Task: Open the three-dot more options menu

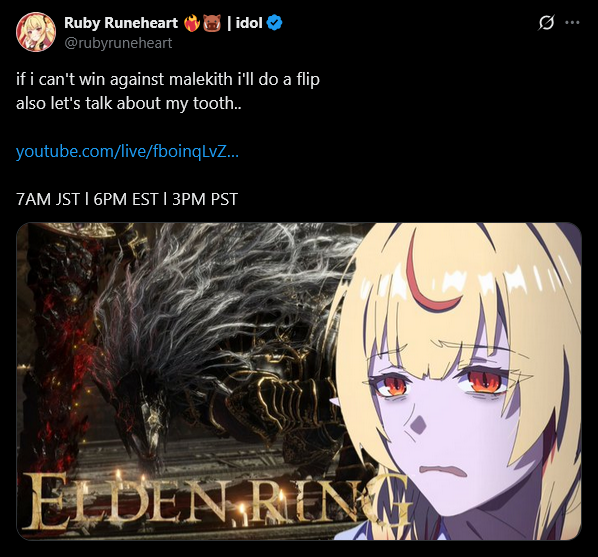Action: [x=572, y=23]
